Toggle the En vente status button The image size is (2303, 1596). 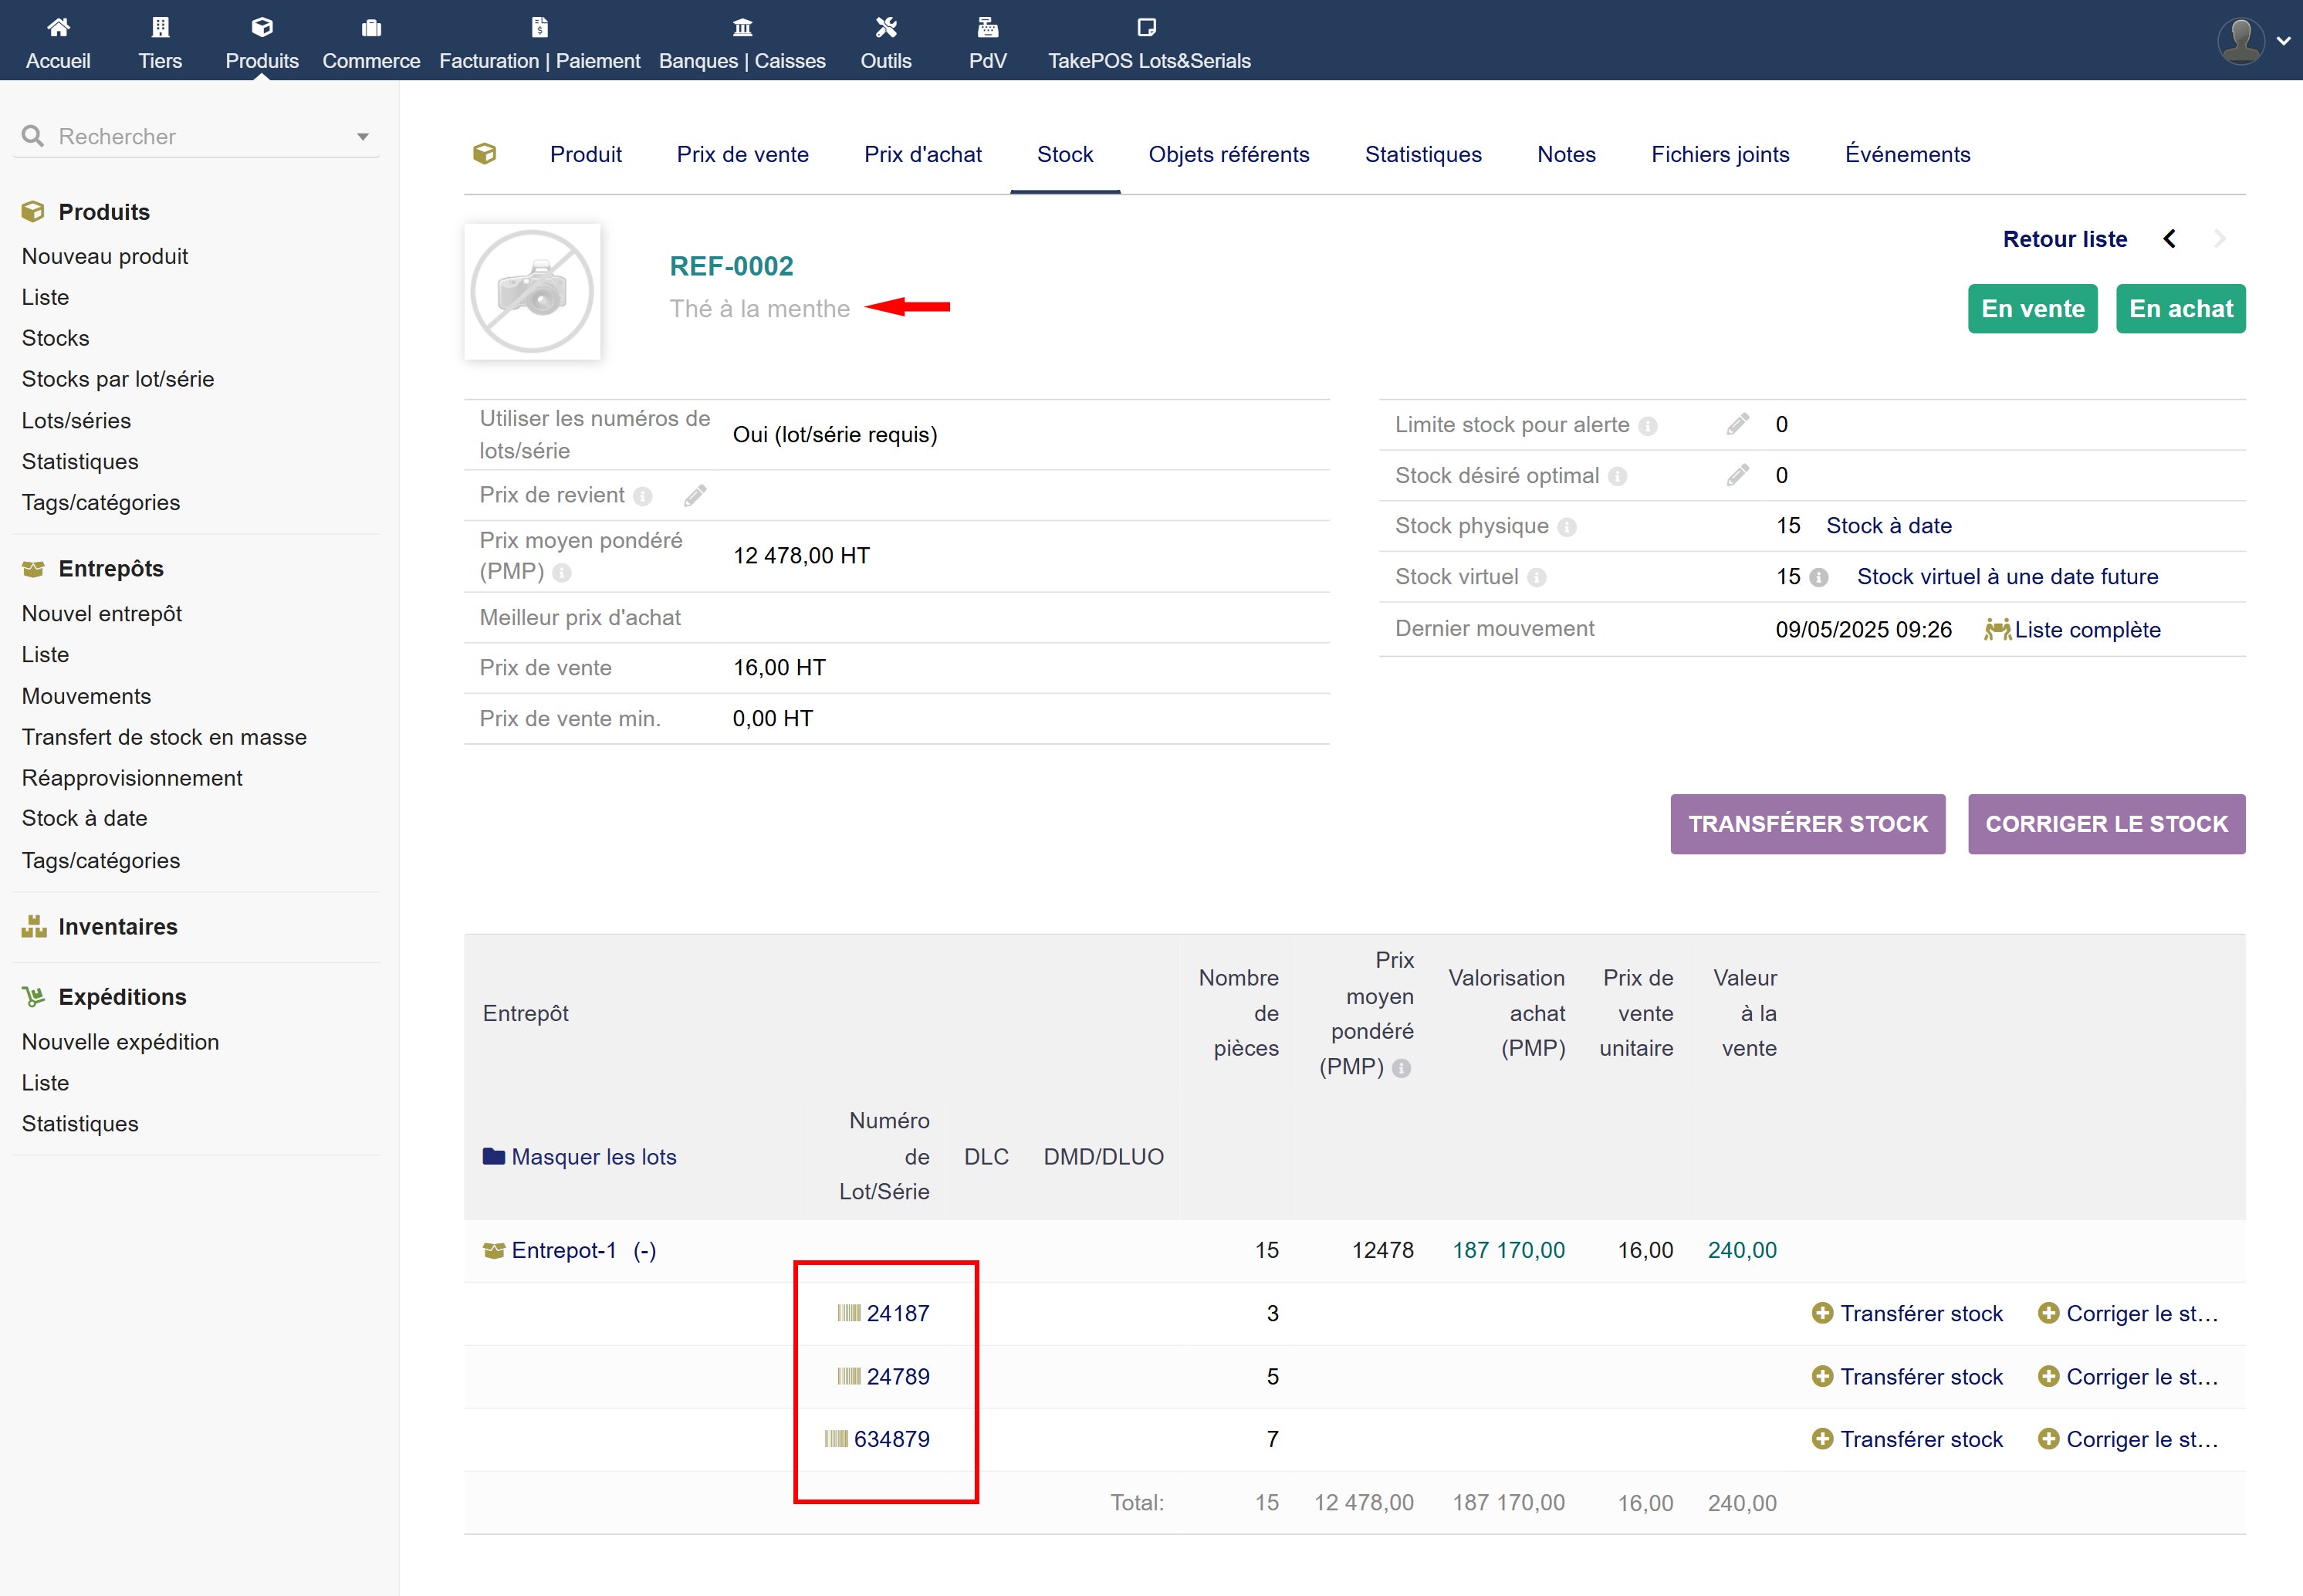2032,309
